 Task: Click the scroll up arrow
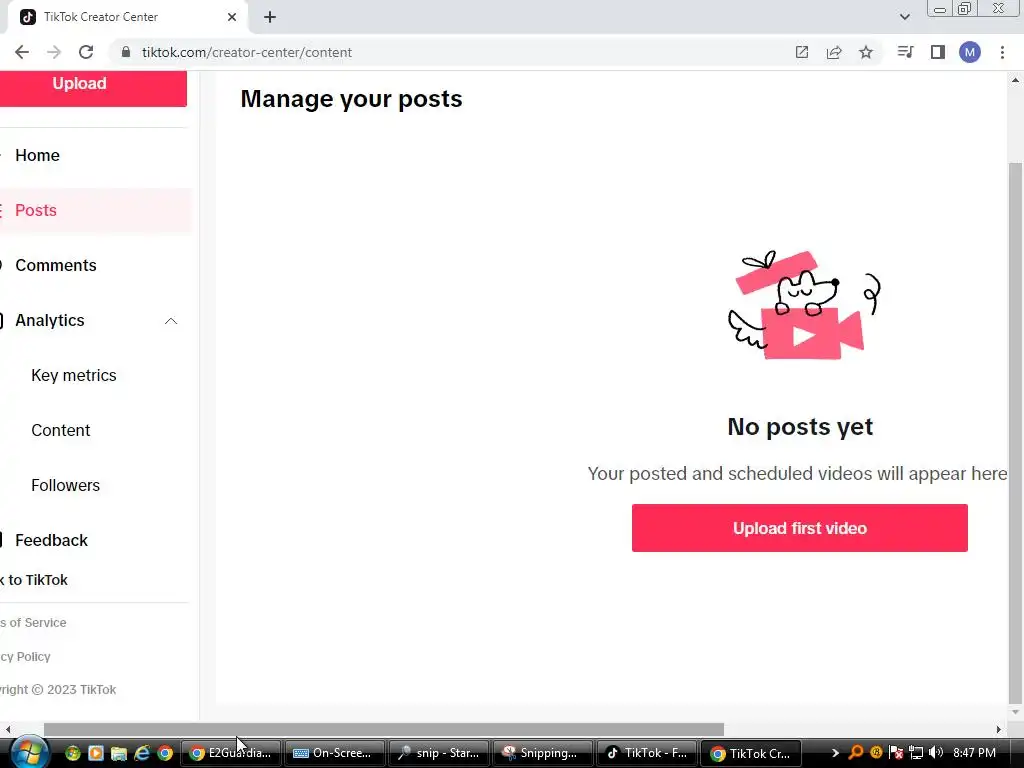(x=1015, y=80)
